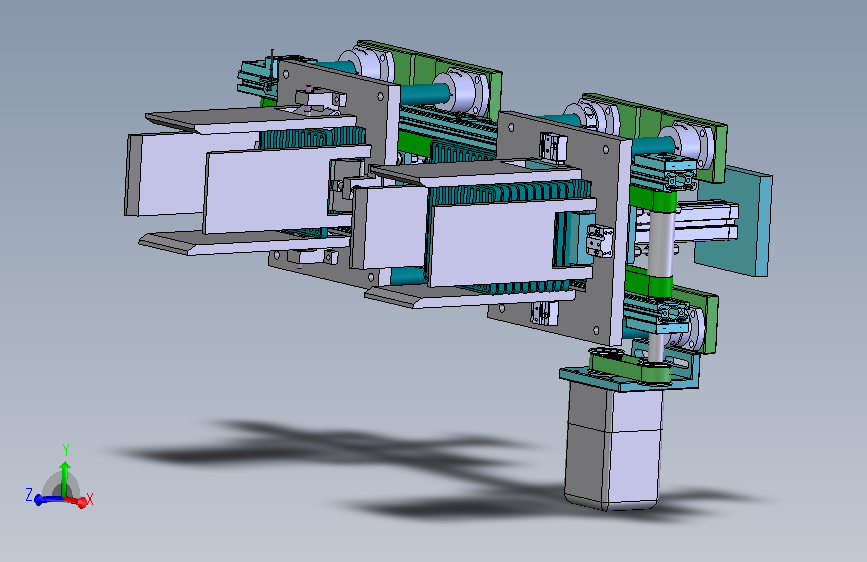
Task: Click the red X axis of orientation triad
Action: point(77,501)
